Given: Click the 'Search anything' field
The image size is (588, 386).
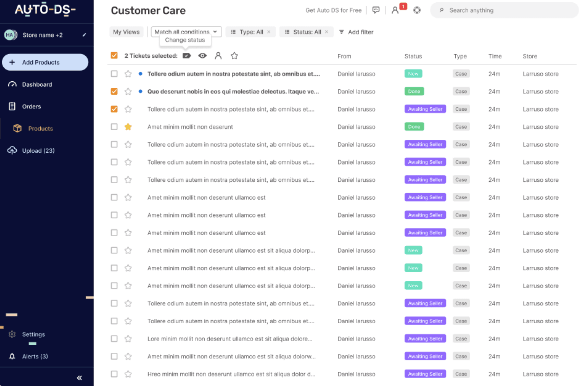Looking at the screenshot, I should (x=504, y=10).
